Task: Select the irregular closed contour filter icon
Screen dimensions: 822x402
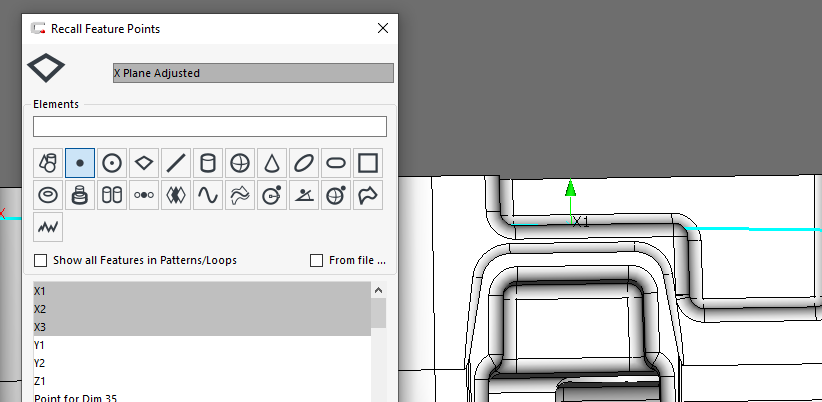Action: click(367, 195)
